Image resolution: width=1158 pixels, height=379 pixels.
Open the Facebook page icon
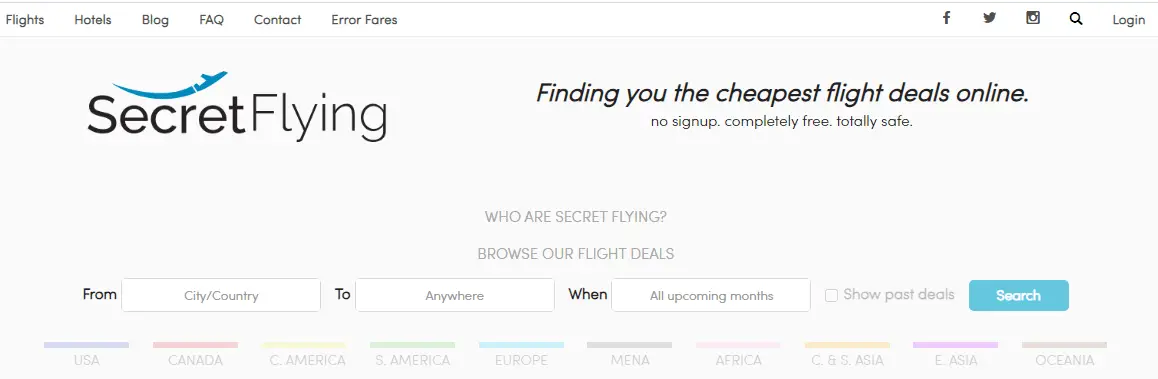(946, 18)
